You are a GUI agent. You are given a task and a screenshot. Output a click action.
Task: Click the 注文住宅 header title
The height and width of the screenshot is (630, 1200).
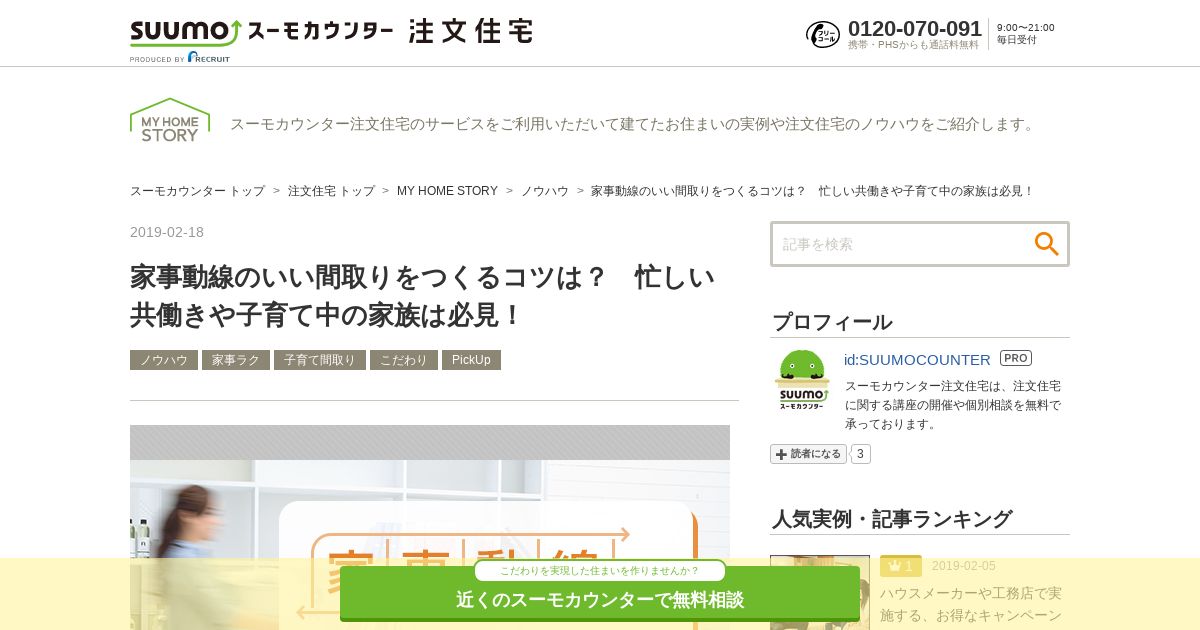pyautogui.click(x=471, y=31)
